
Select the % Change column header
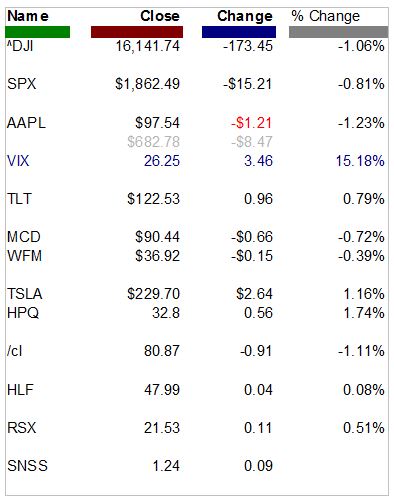[x=326, y=16]
